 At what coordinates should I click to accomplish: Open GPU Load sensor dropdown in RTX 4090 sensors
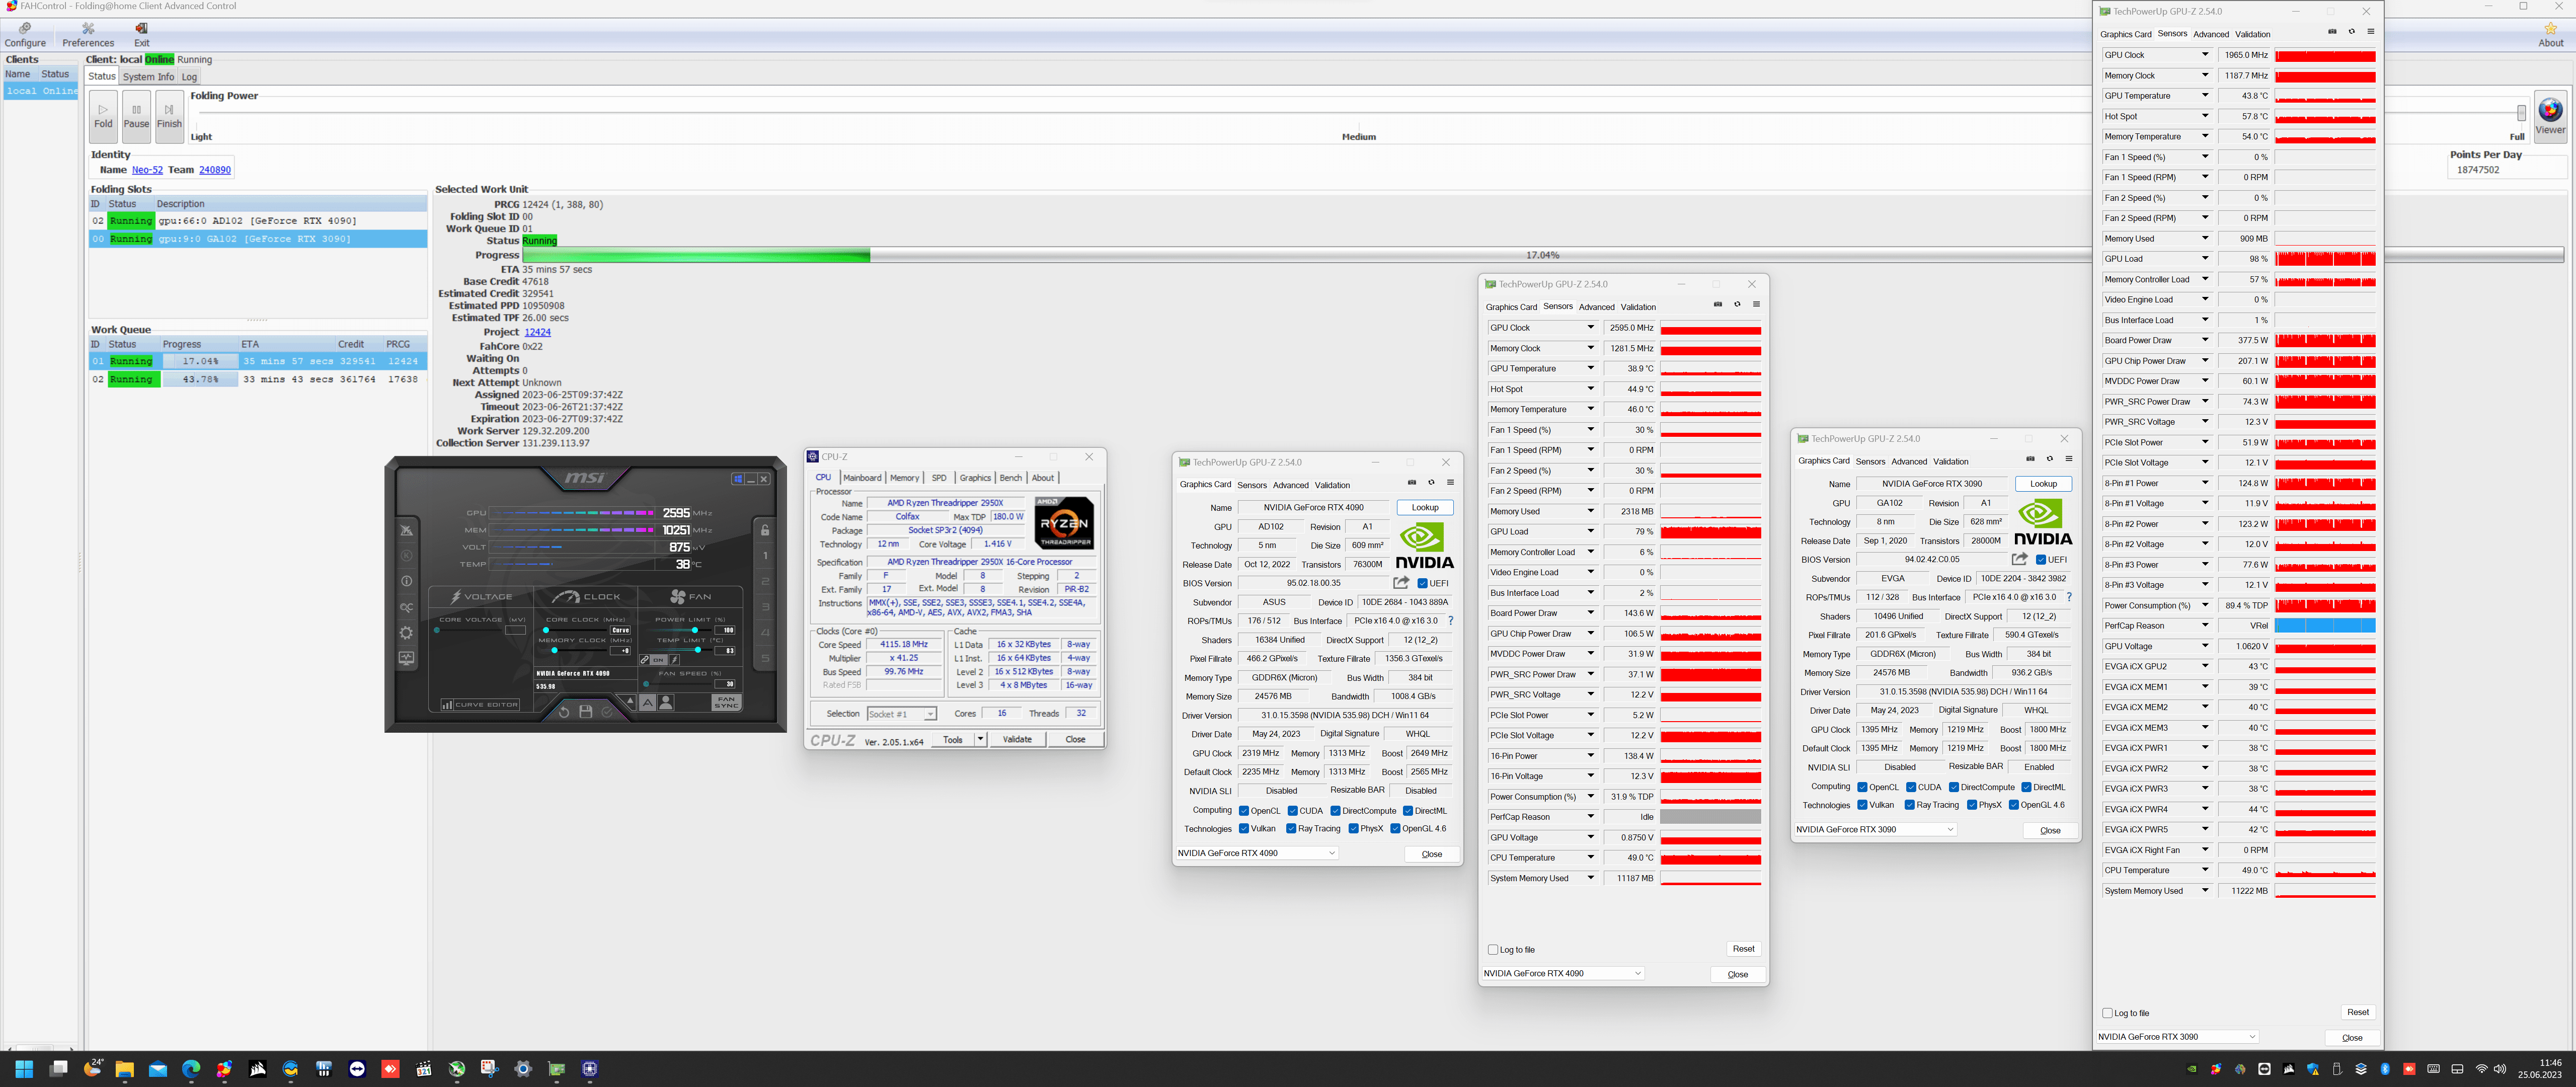[1591, 531]
